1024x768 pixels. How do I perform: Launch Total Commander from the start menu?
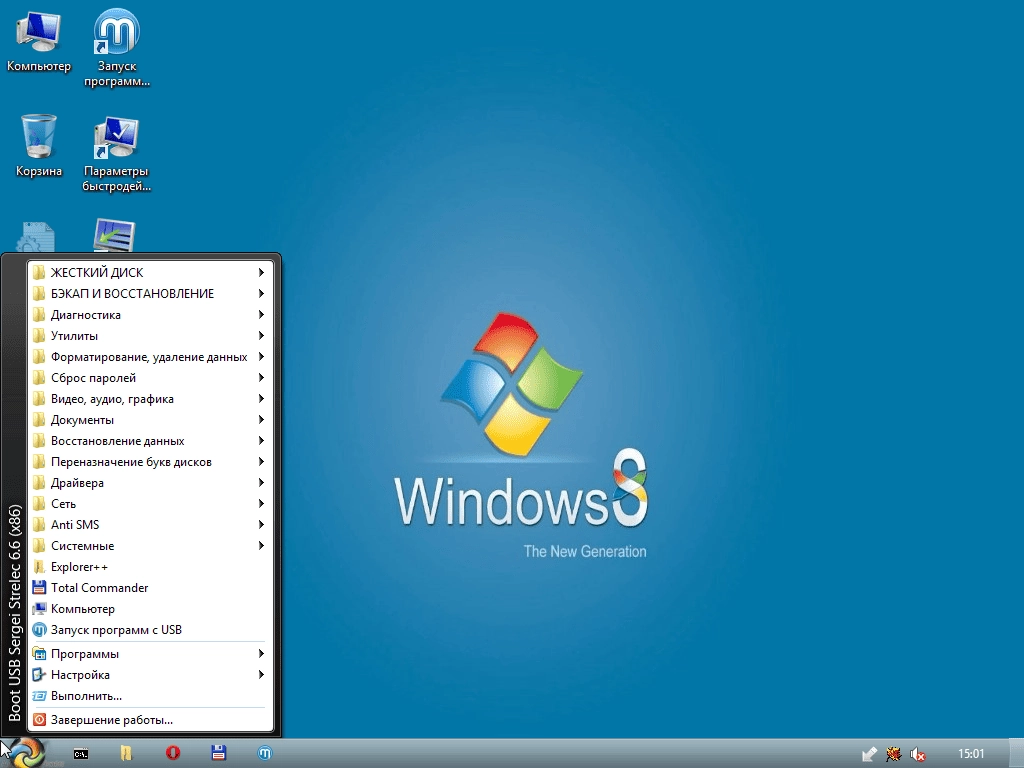click(150, 587)
